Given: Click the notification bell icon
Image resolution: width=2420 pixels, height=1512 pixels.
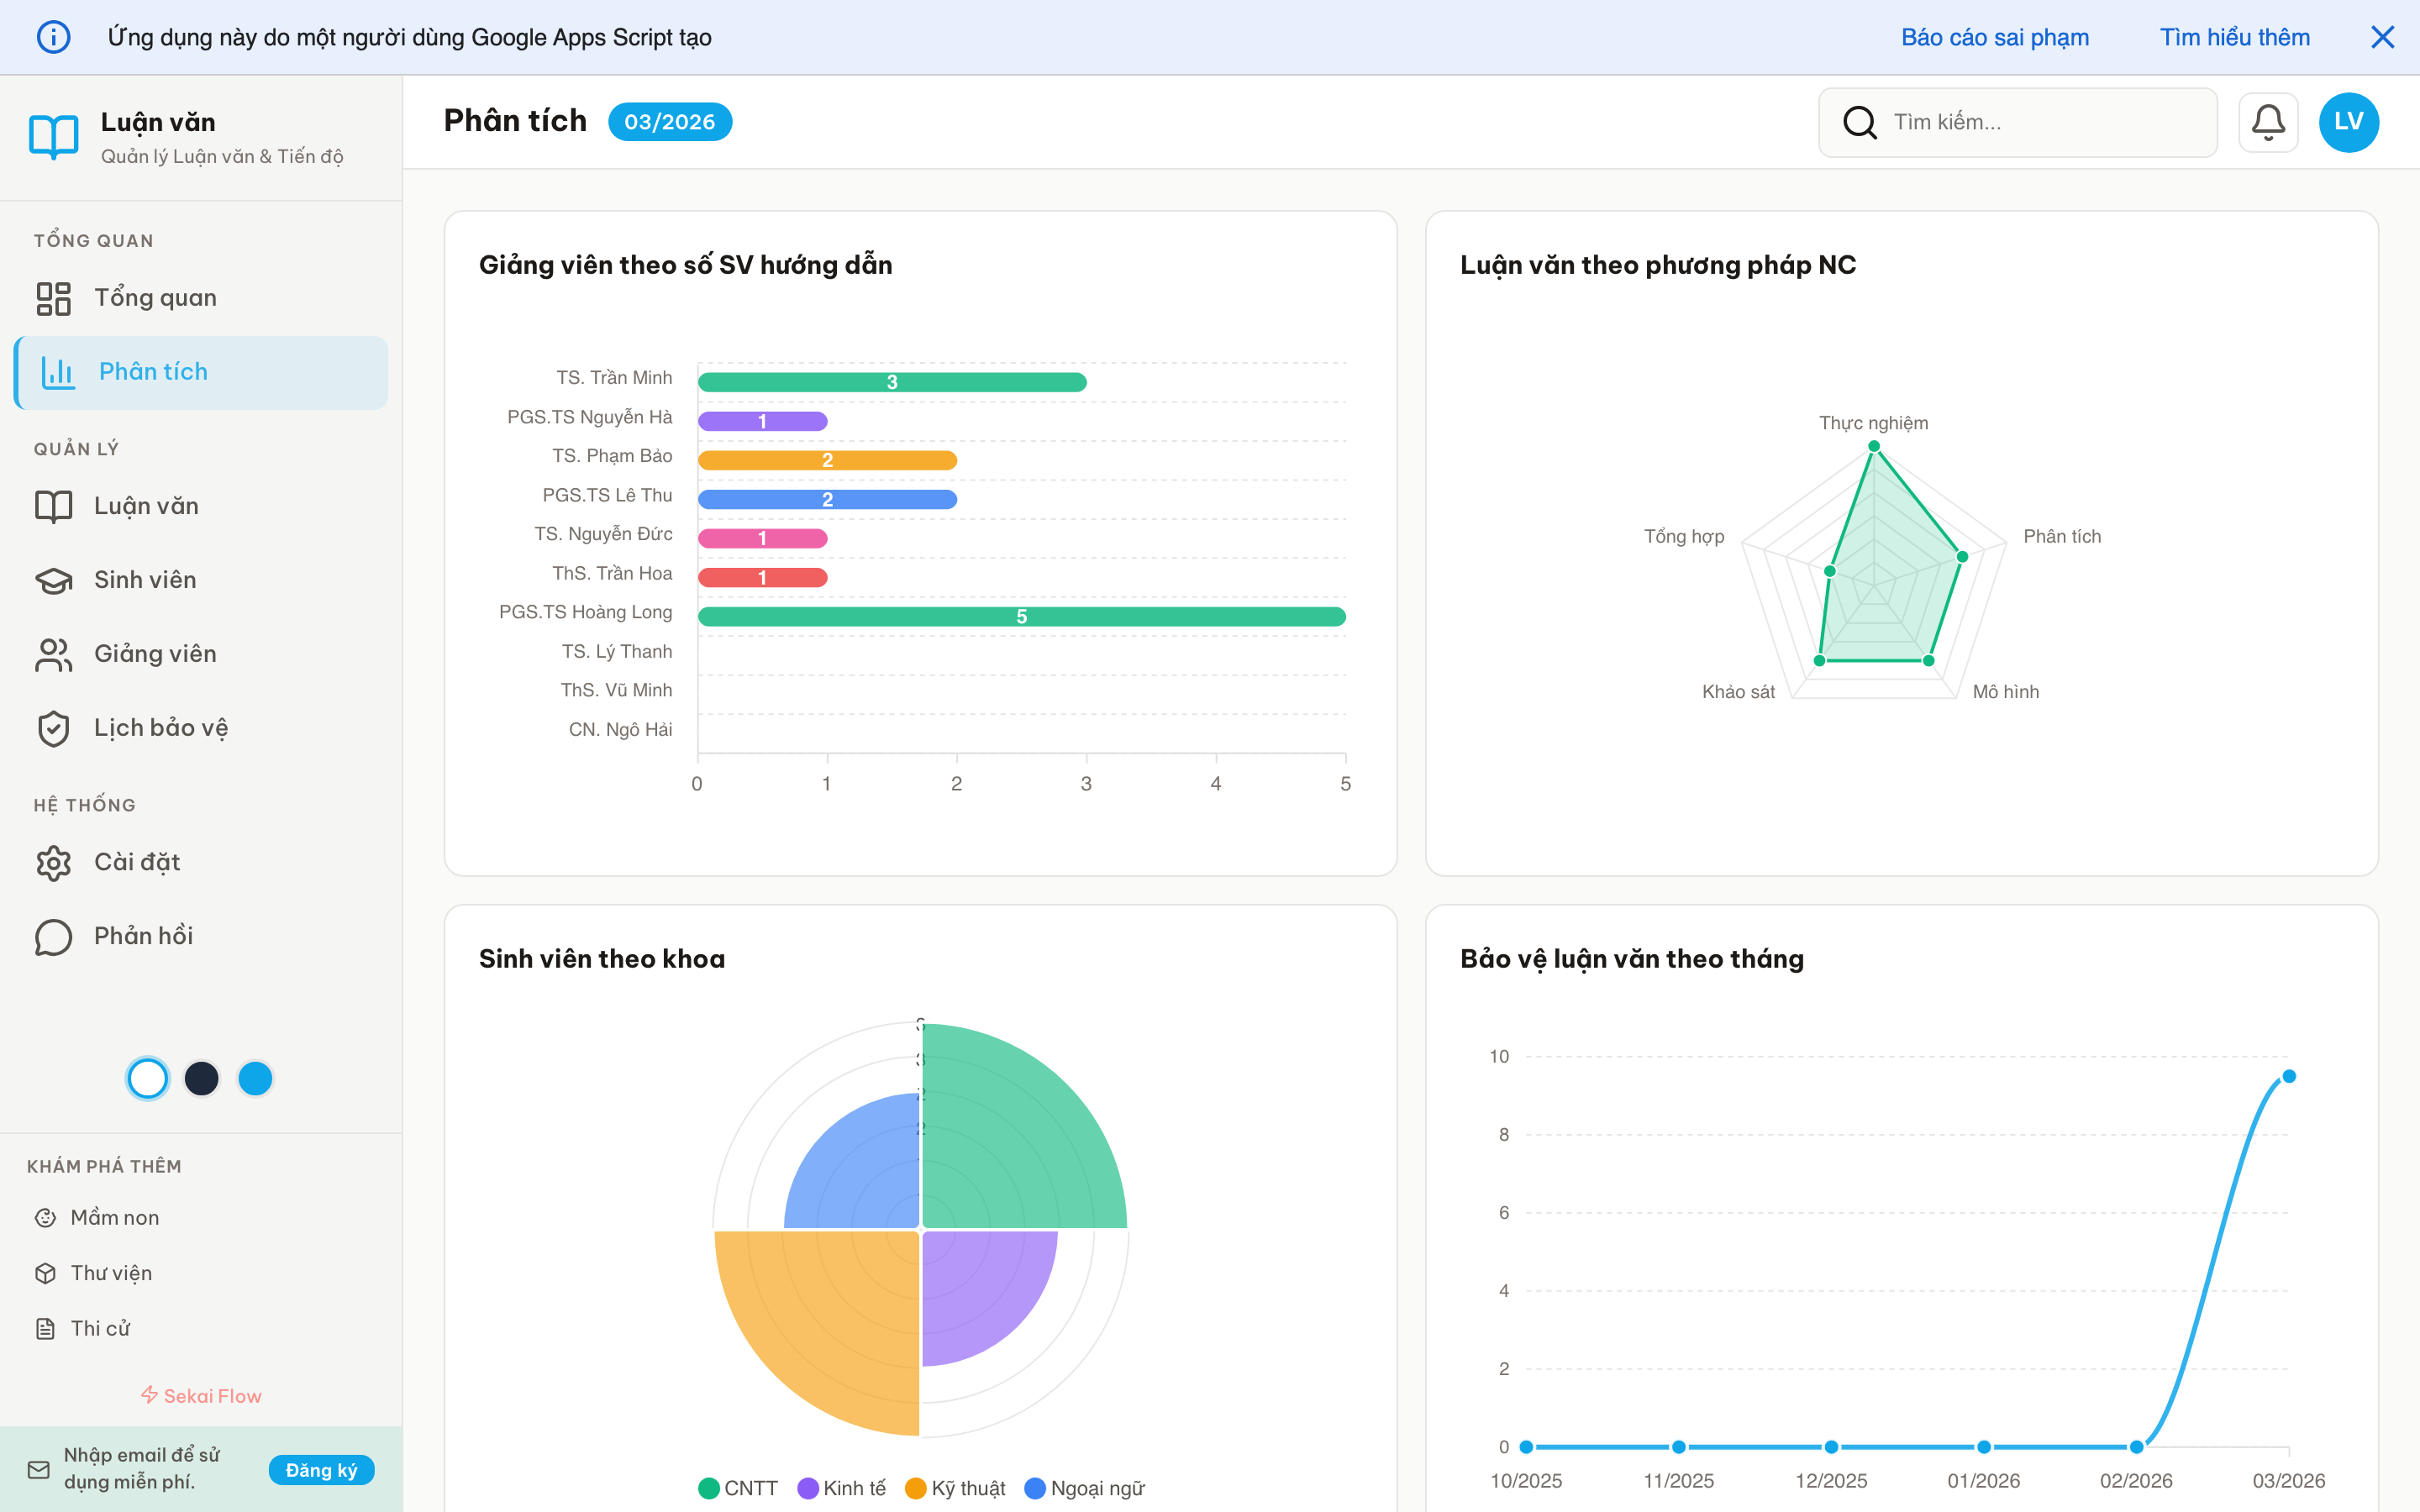Looking at the screenshot, I should (2267, 122).
